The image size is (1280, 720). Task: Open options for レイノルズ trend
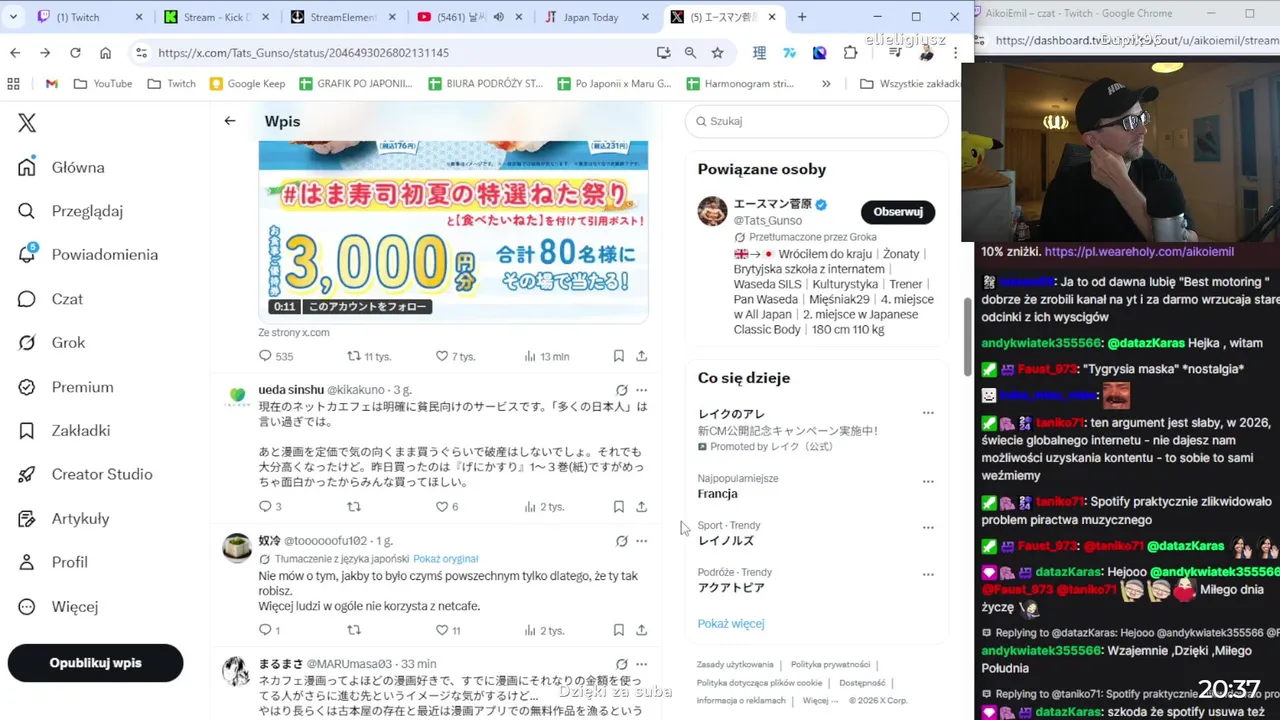pyautogui.click(x=928, y=528)
